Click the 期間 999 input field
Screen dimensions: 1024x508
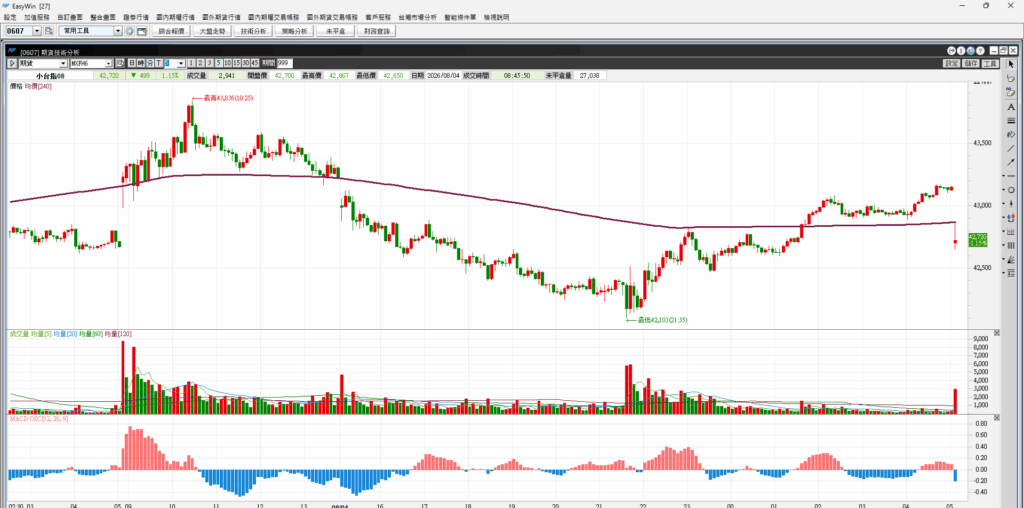tap(285, 63)
